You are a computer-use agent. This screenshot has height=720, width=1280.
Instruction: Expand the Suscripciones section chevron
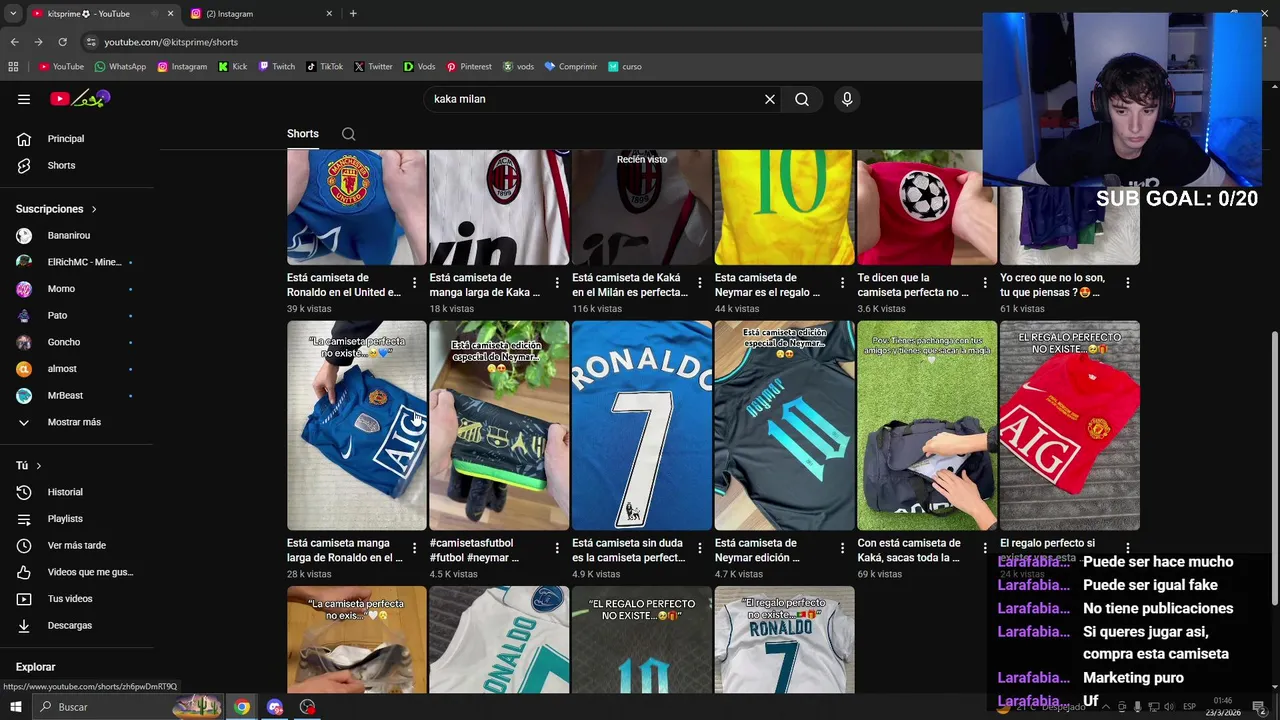tap(94, 209)
